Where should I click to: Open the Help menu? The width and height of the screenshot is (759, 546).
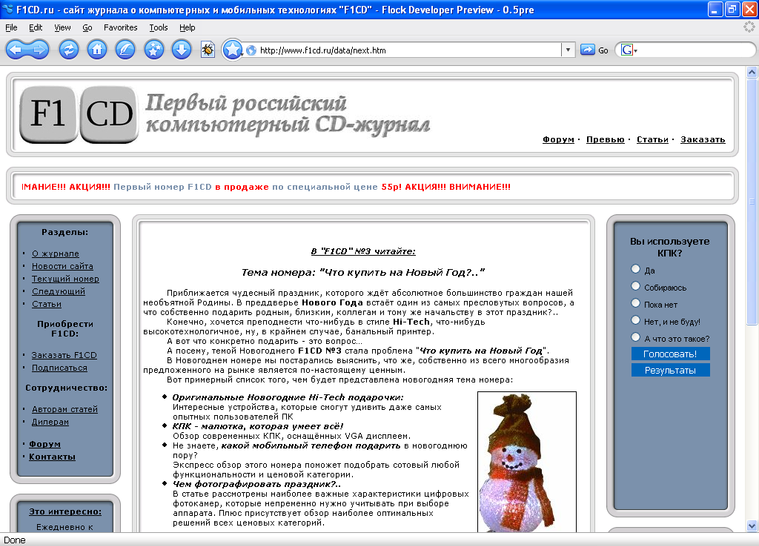(187, 28)
